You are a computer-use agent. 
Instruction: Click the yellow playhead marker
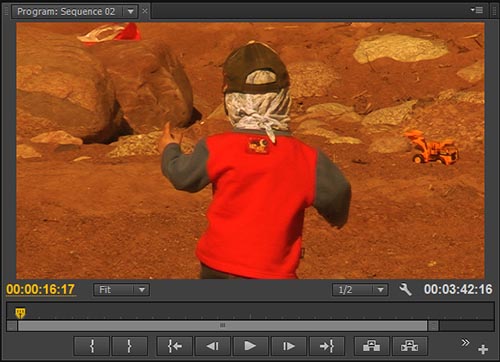20,313
